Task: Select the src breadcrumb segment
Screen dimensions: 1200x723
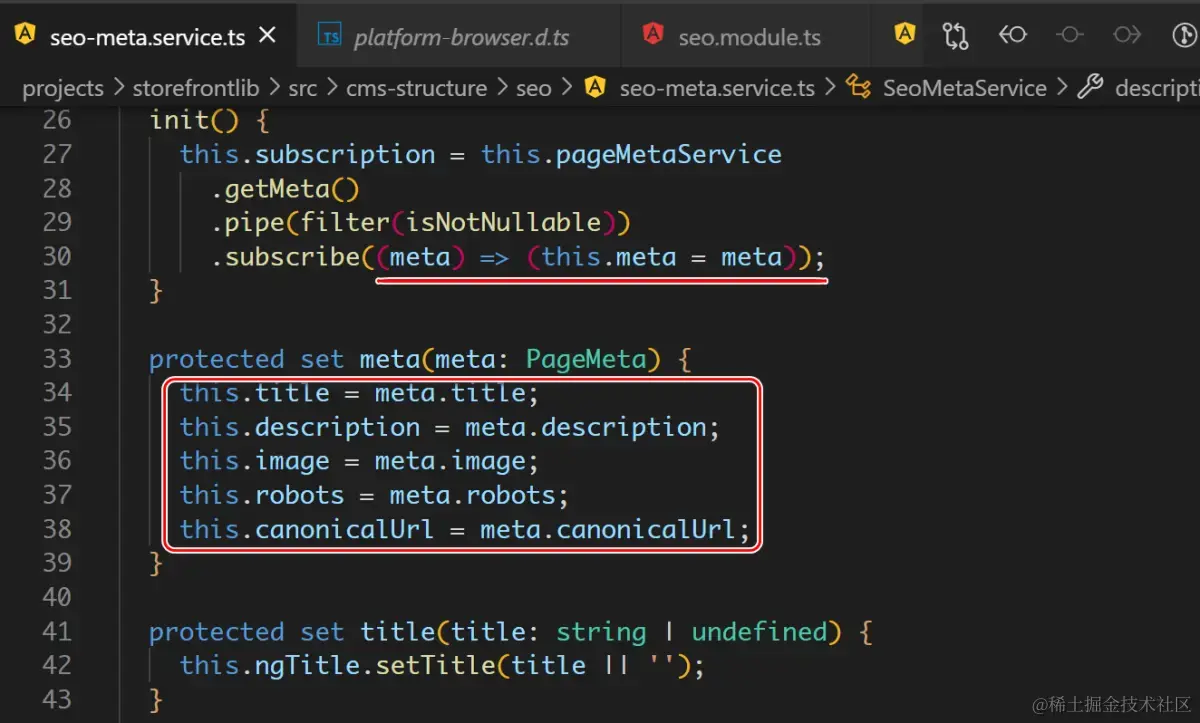Action: [303, 88]
